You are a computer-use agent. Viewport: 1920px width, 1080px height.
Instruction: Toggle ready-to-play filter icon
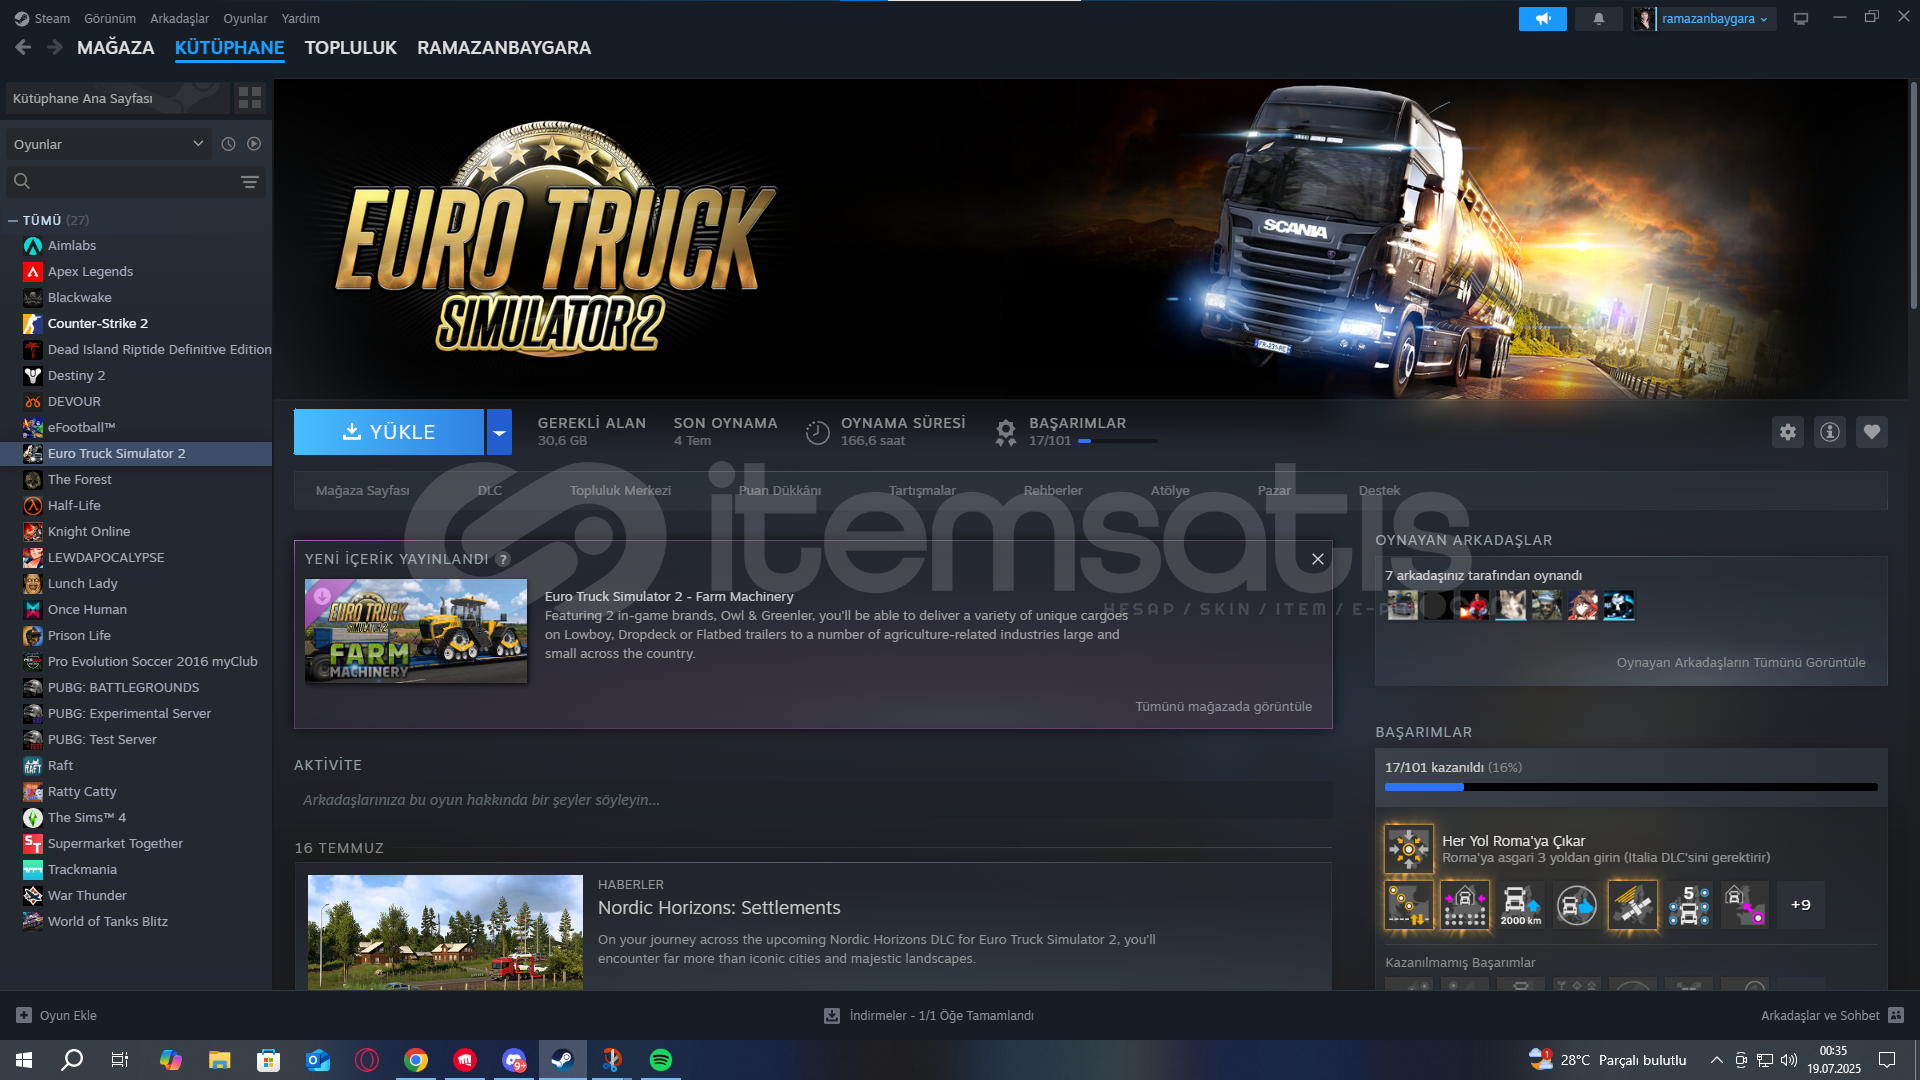click(x=254, y=144)
